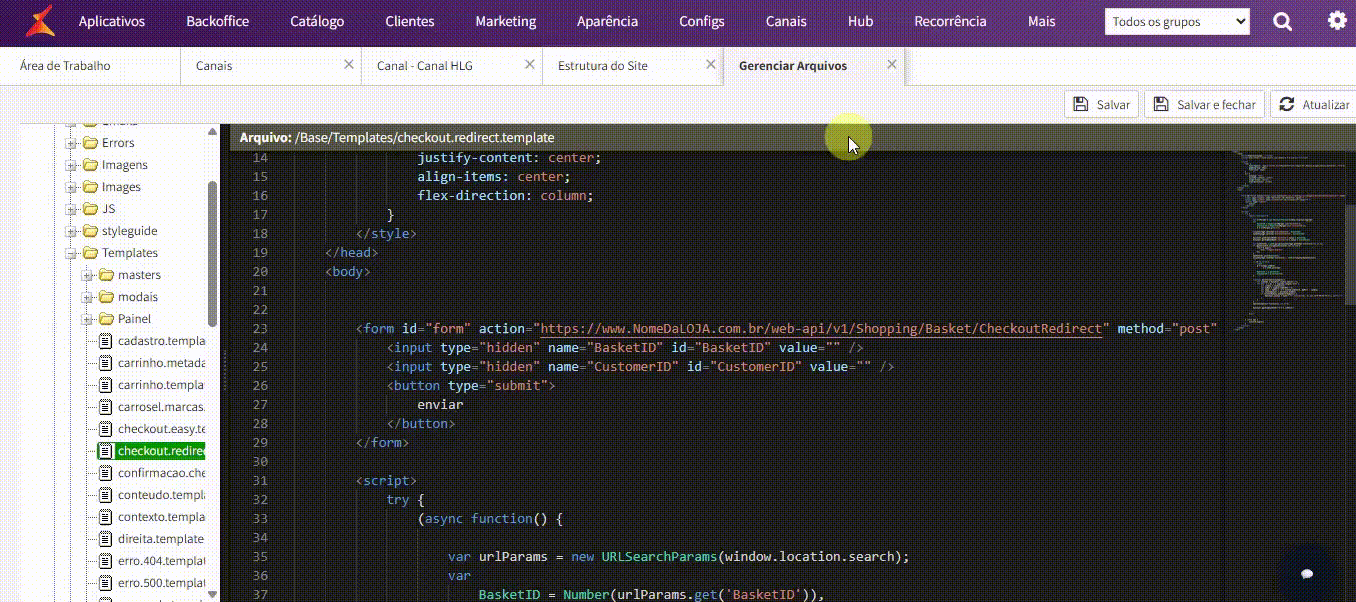
Task: Click the Salvar e fechar button
Action: point(1205,104)
